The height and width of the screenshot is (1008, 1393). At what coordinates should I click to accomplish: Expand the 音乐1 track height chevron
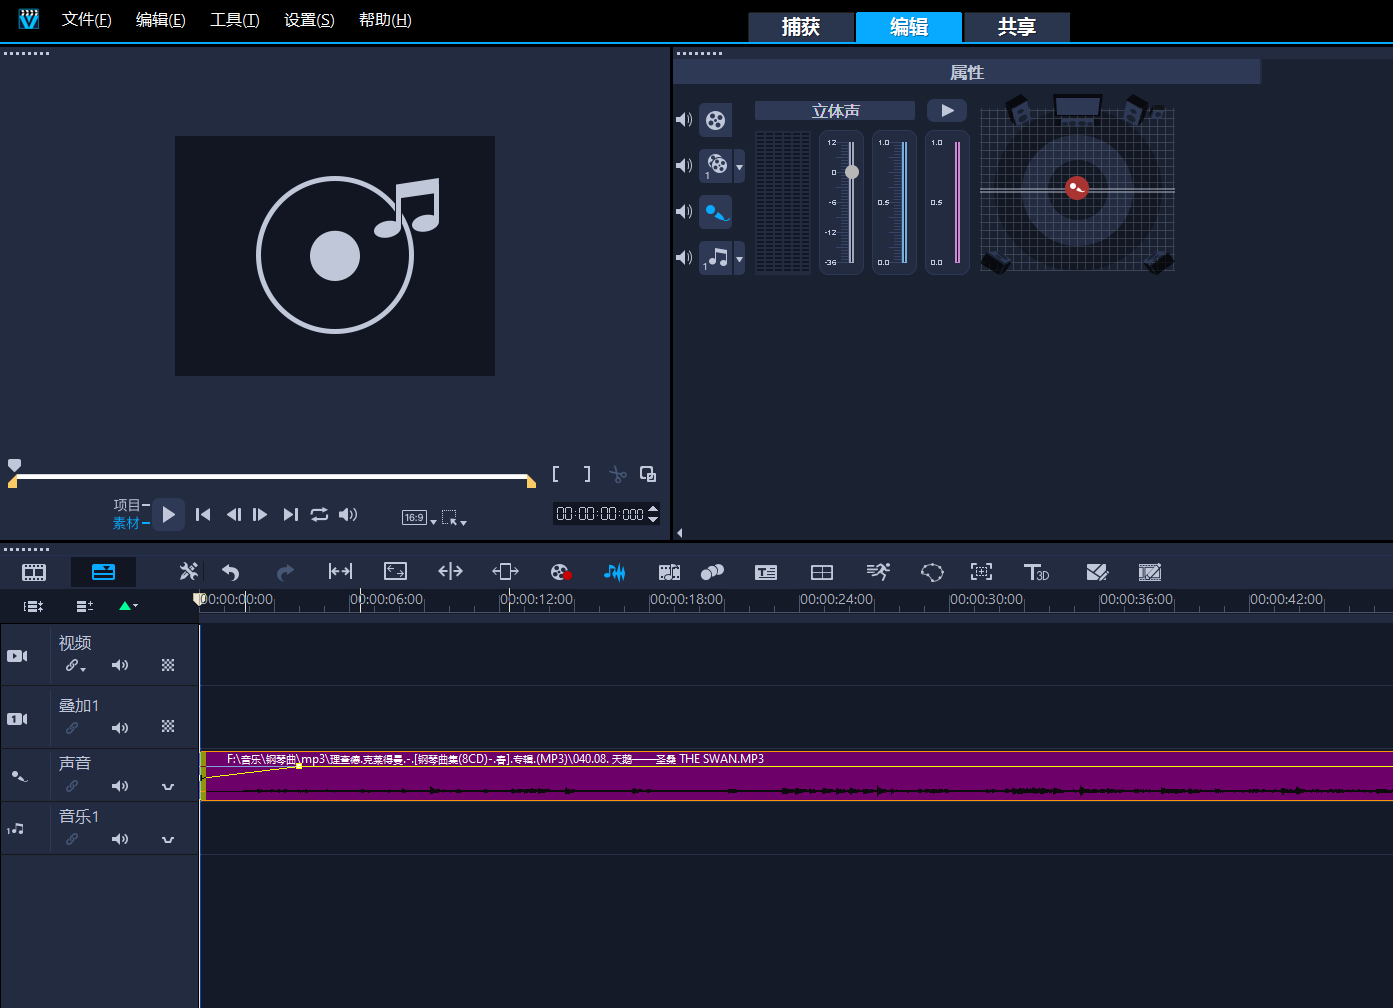(168, 840)
